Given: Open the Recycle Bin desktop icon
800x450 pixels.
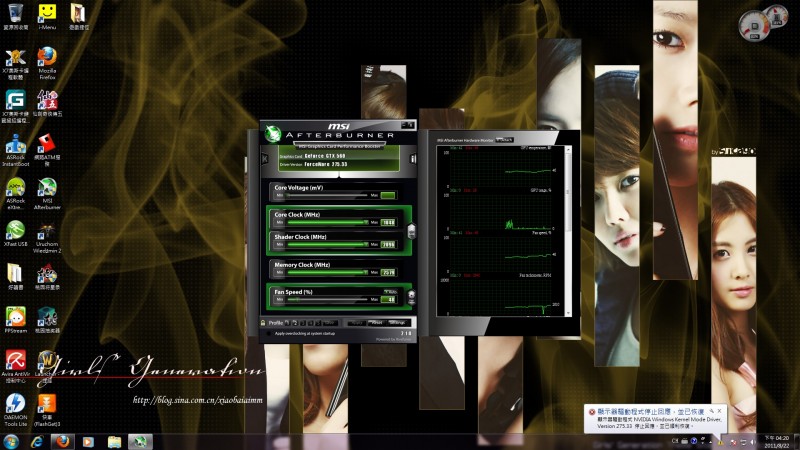Looking at the screenshot, I should pos(16,17).
